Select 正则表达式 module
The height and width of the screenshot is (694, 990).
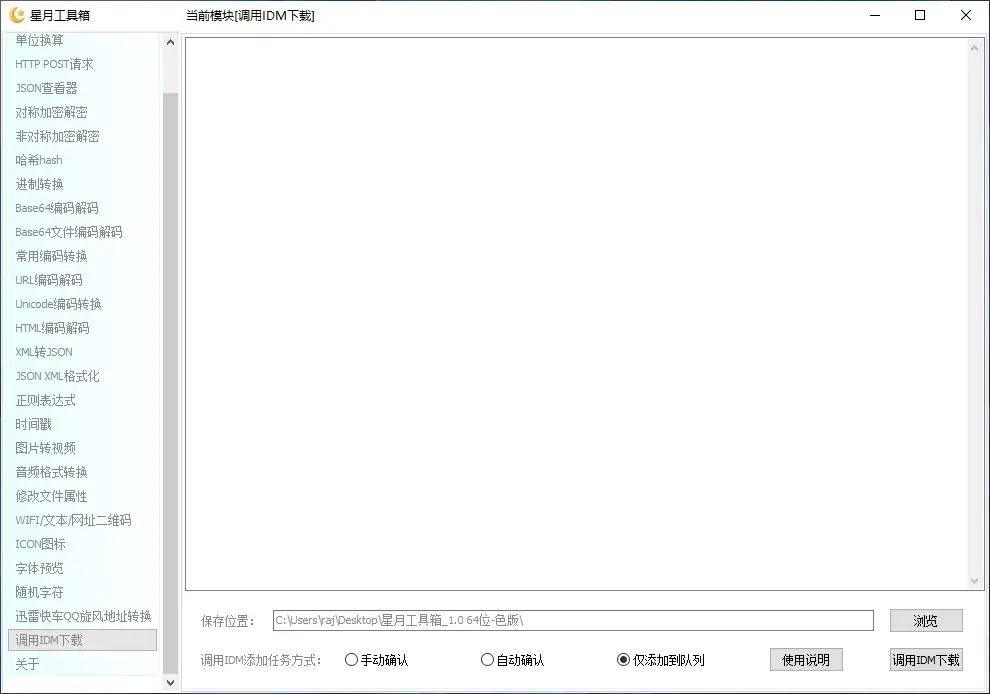point(45,400)
